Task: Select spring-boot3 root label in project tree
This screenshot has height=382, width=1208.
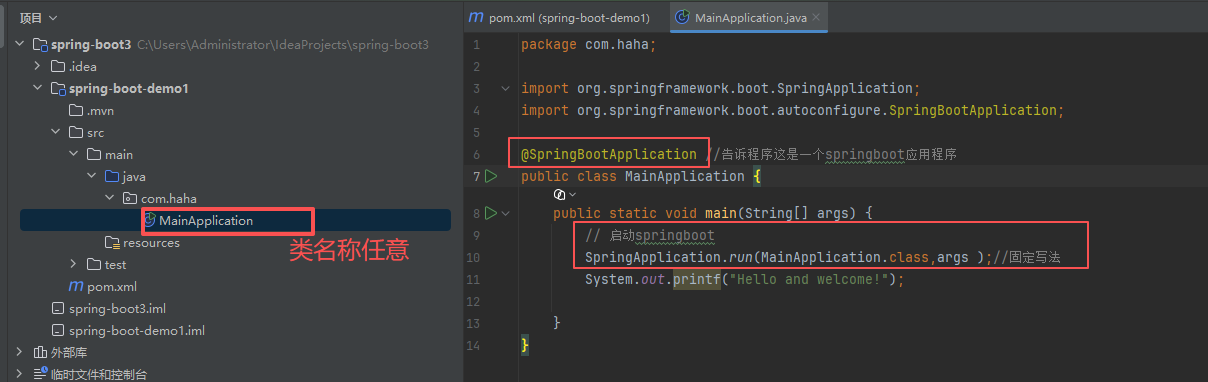Action: tap(91, 44)
